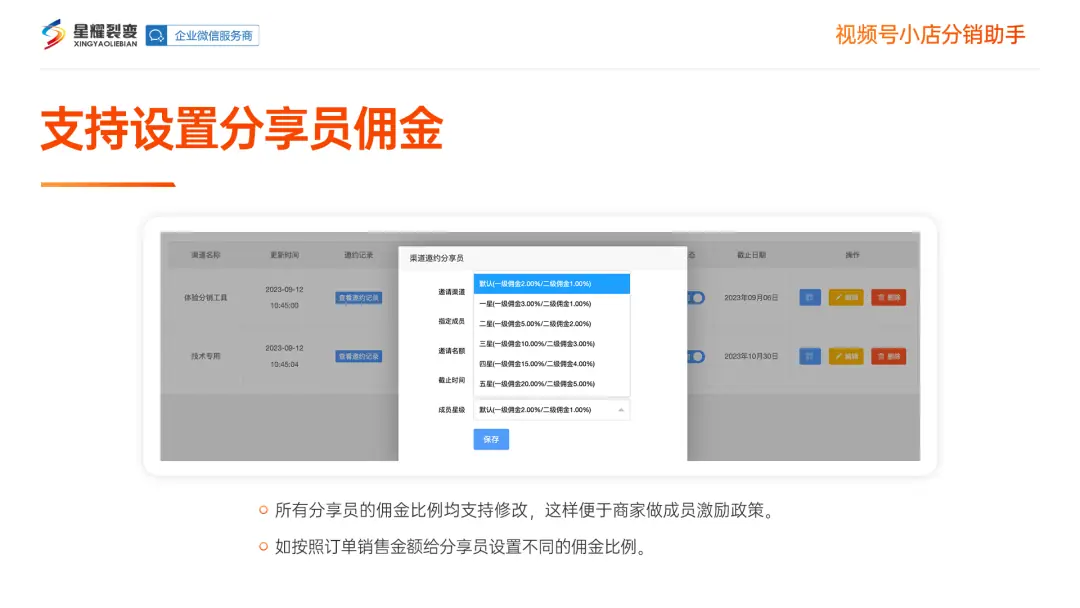The image size is (1080, 608).
Task: Collapse dropdown using the 成员星级 arrow
Action: pyautogui.click(x=621, y=410)
